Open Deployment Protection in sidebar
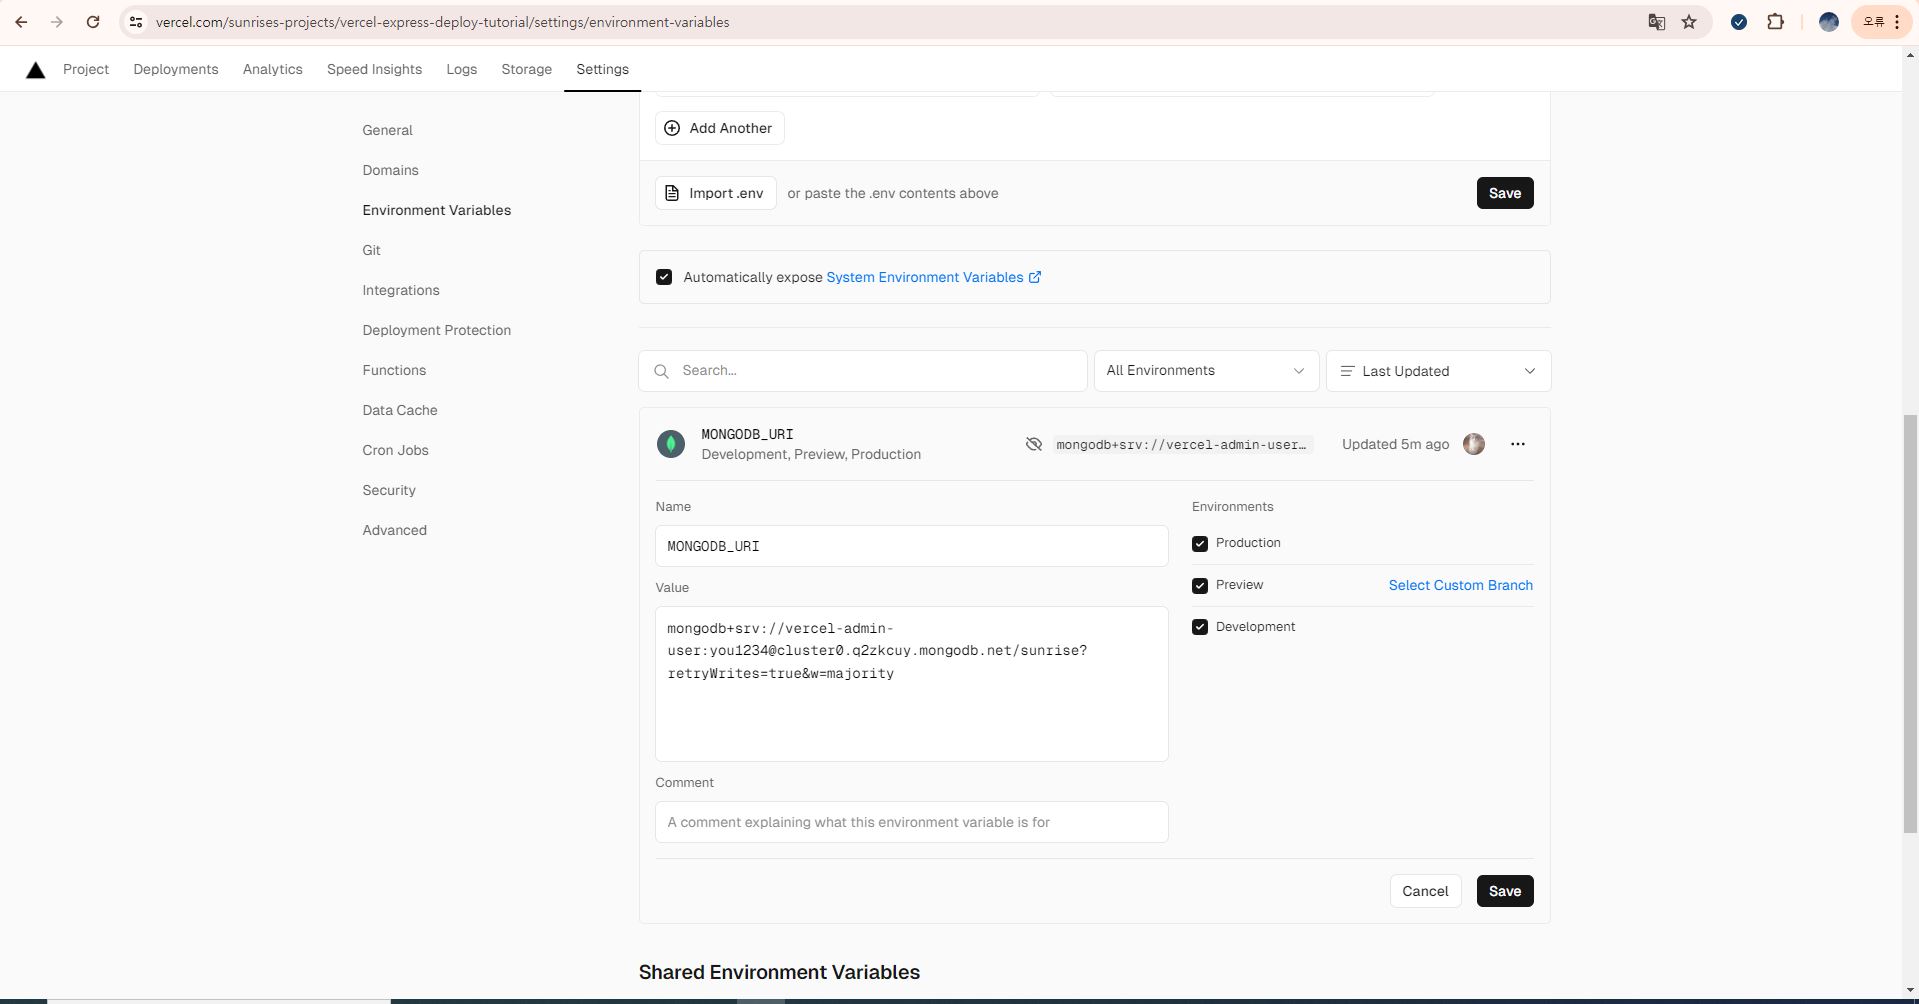The image size is (1919, 1004). tap(436, 330)
